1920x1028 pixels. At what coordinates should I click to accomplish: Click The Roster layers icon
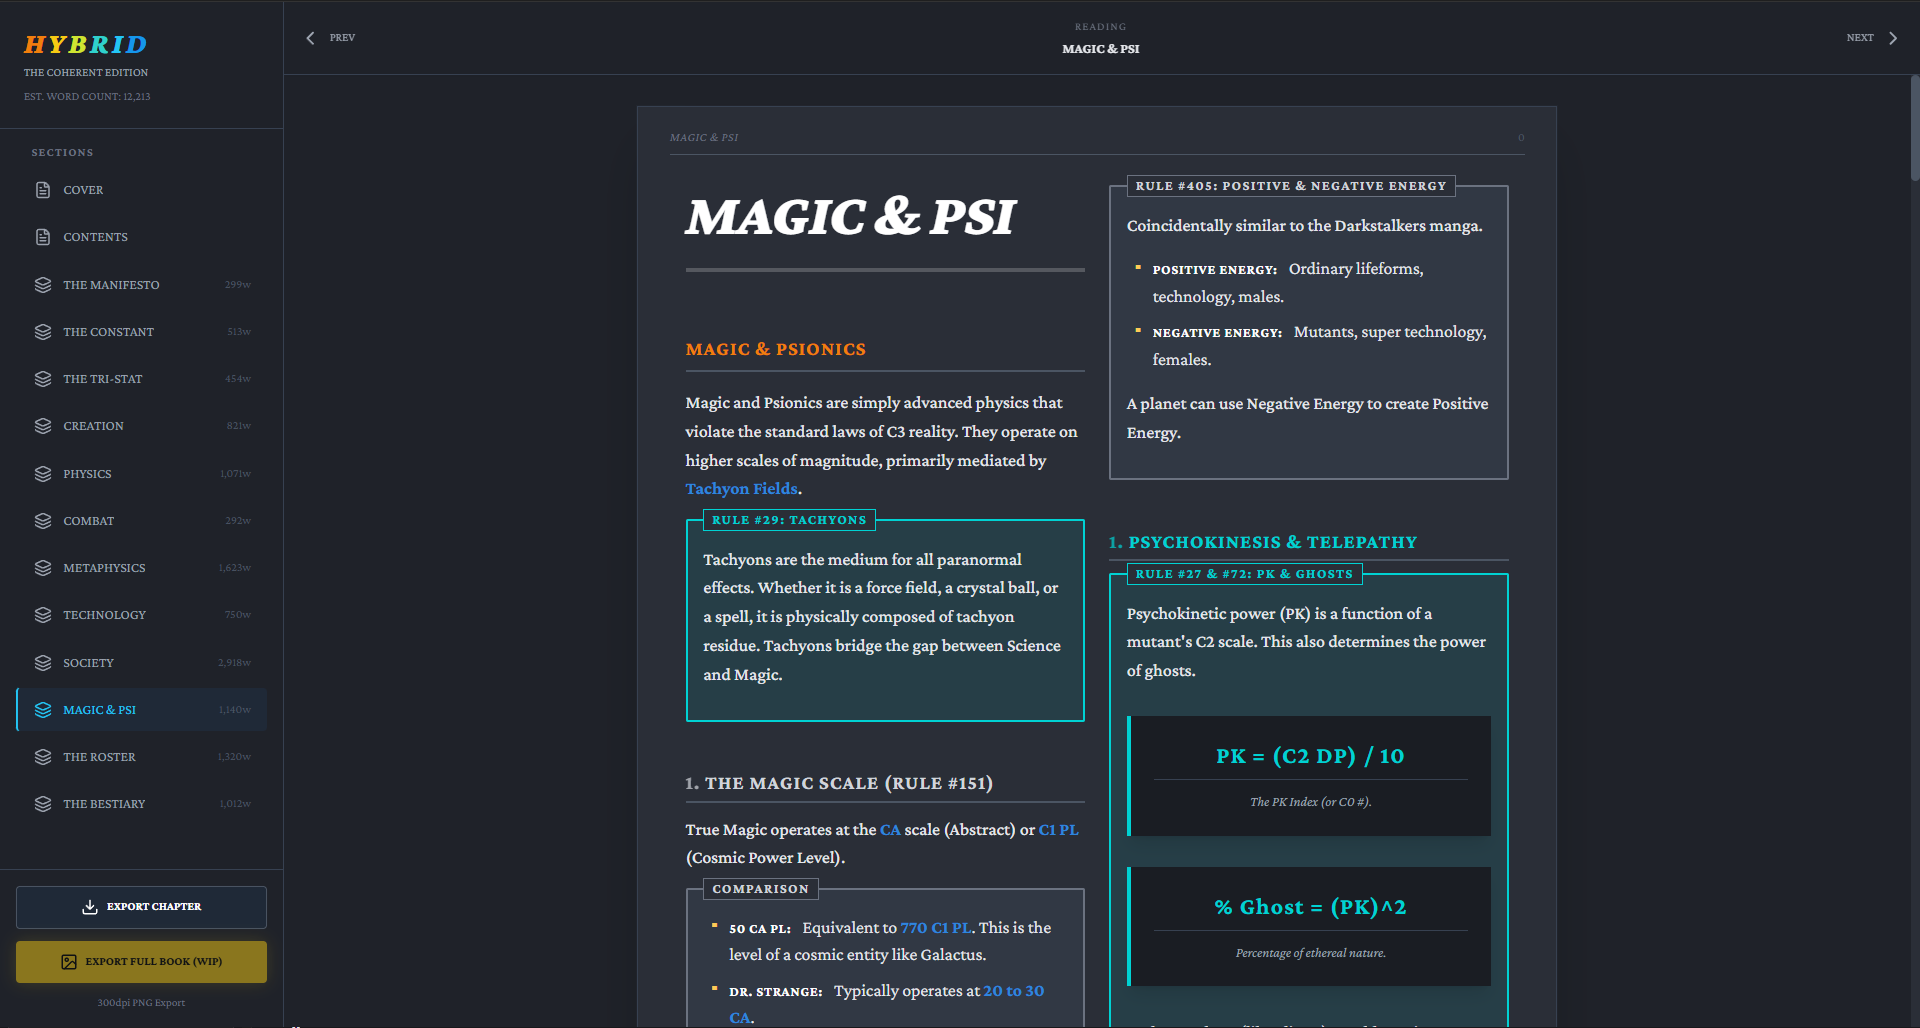(43, 757)
